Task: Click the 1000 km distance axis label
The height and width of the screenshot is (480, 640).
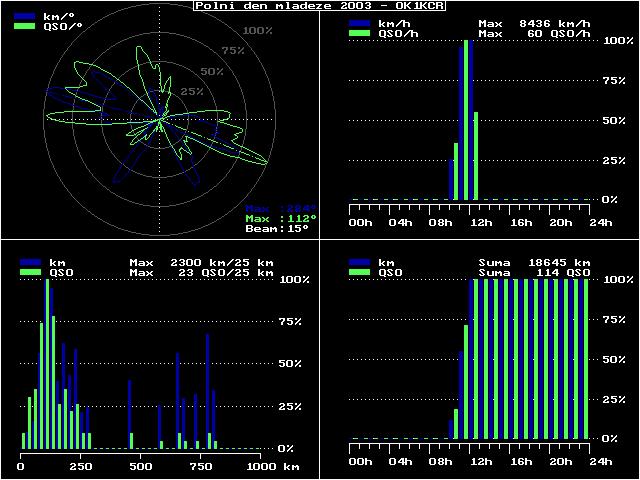Action: pyautogui.click(x=260, y=466)
